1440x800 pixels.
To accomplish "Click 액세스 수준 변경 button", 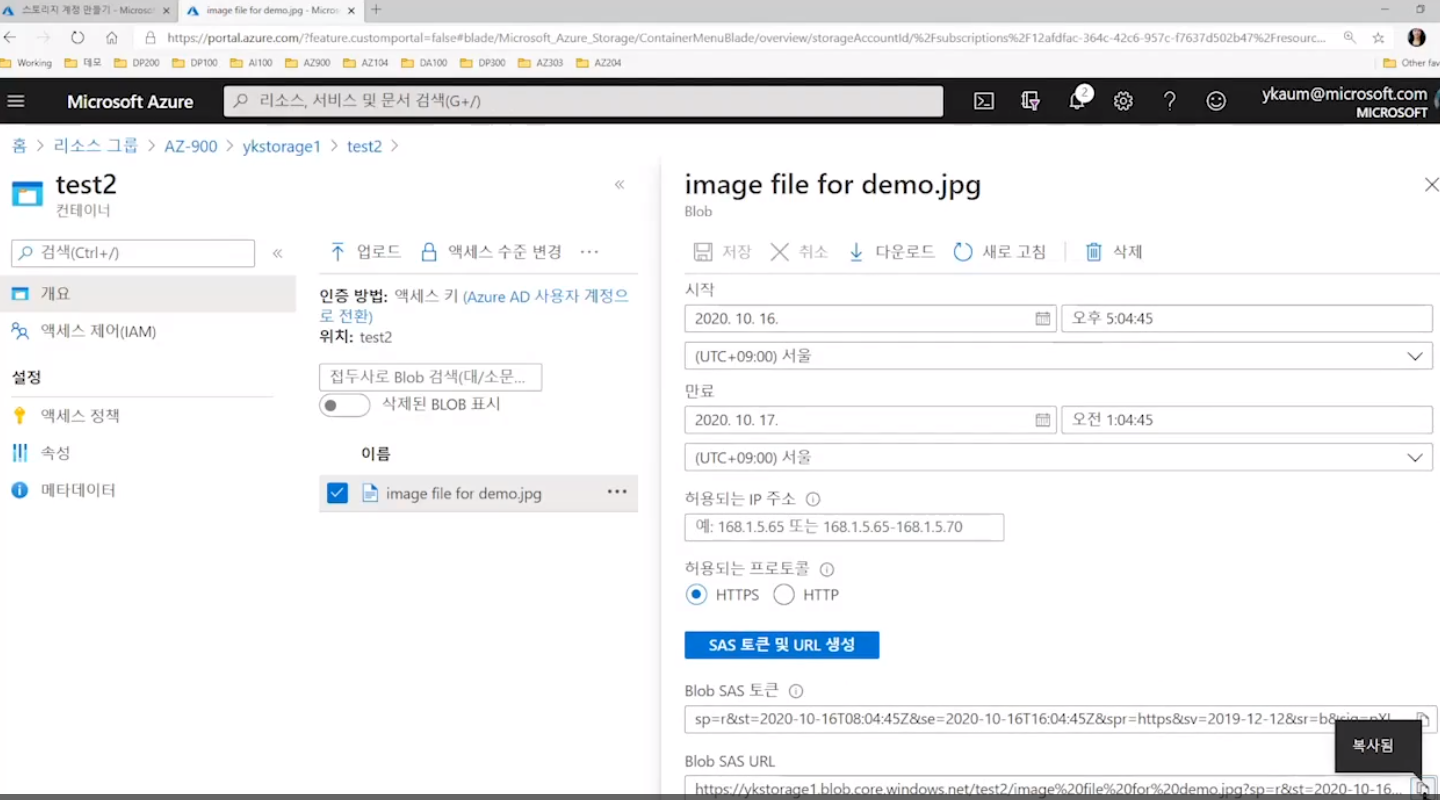I will pyautogui.click(x=491, y=252).
